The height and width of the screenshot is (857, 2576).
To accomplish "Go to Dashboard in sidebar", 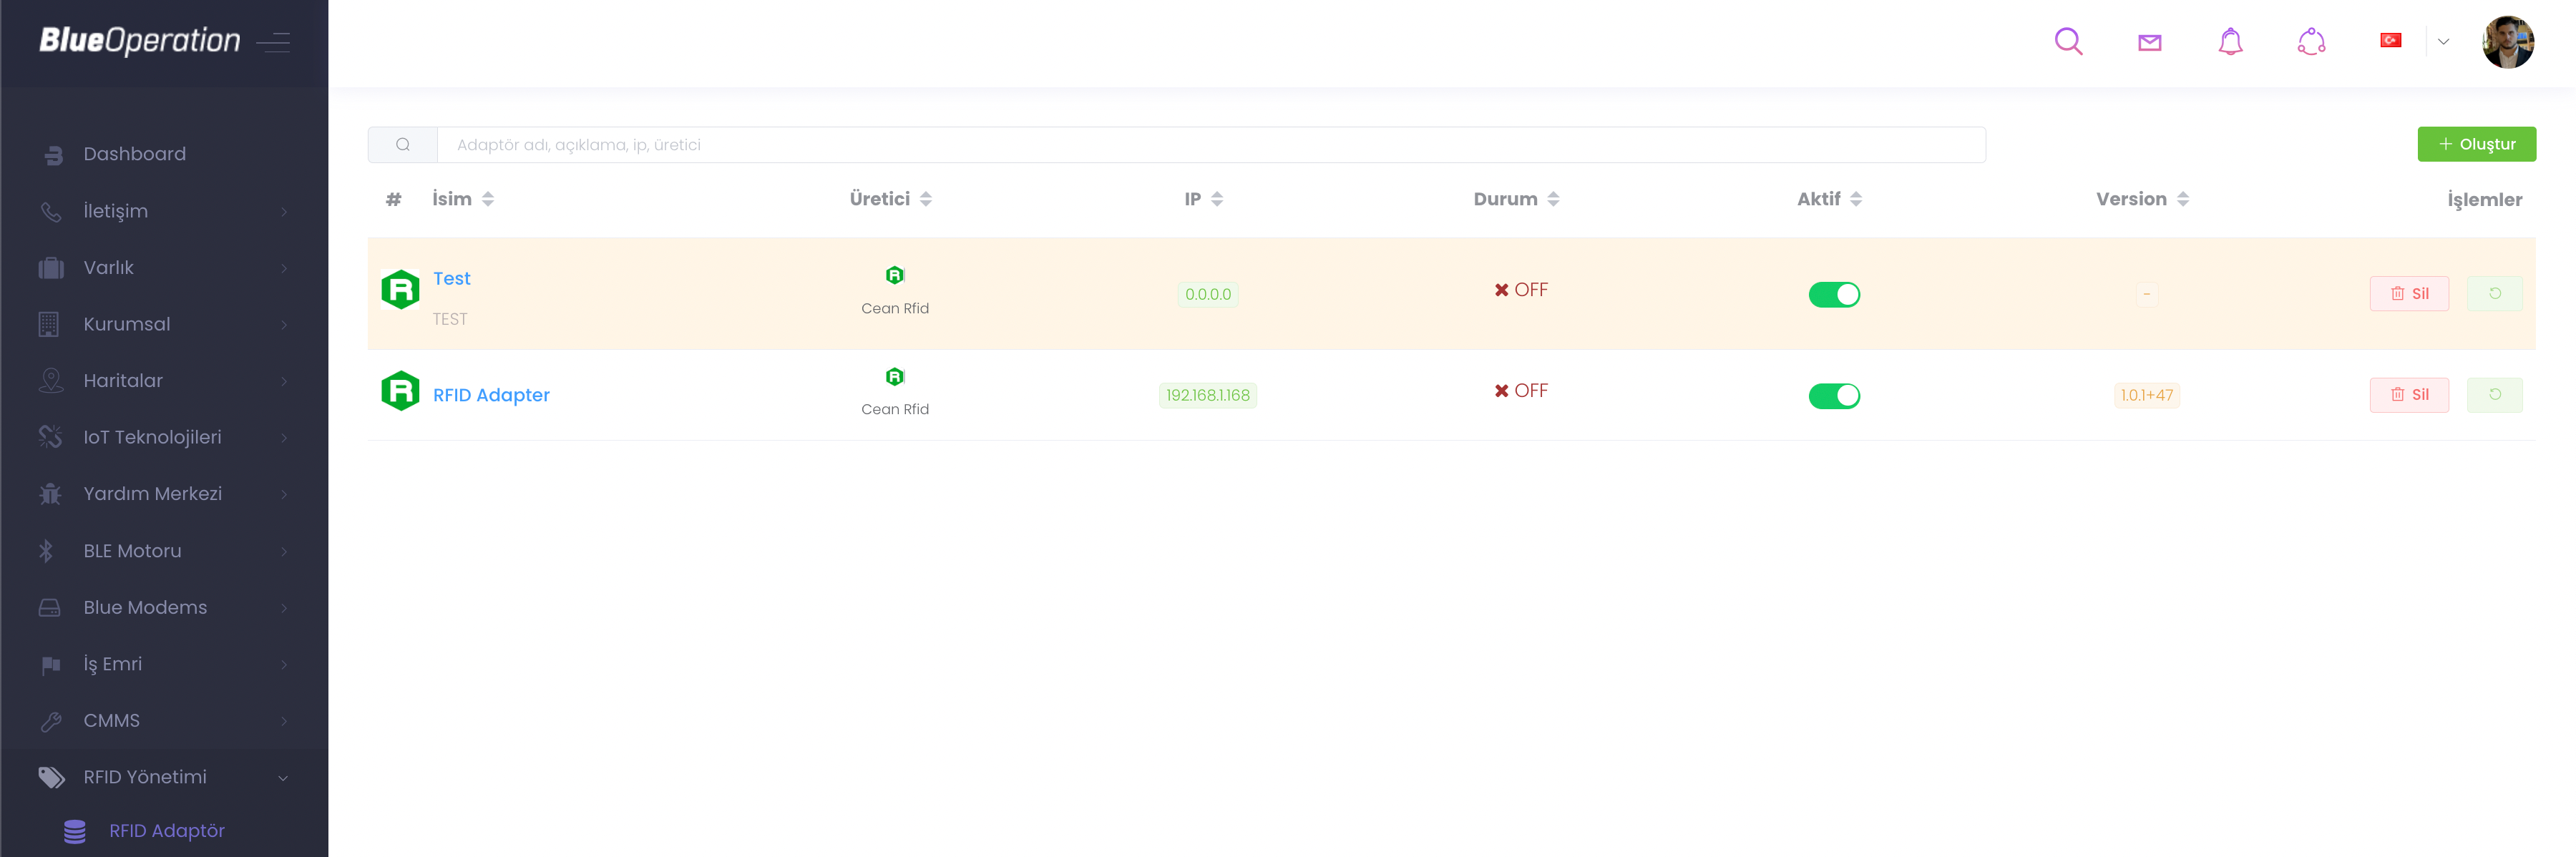I will [134, 154].
